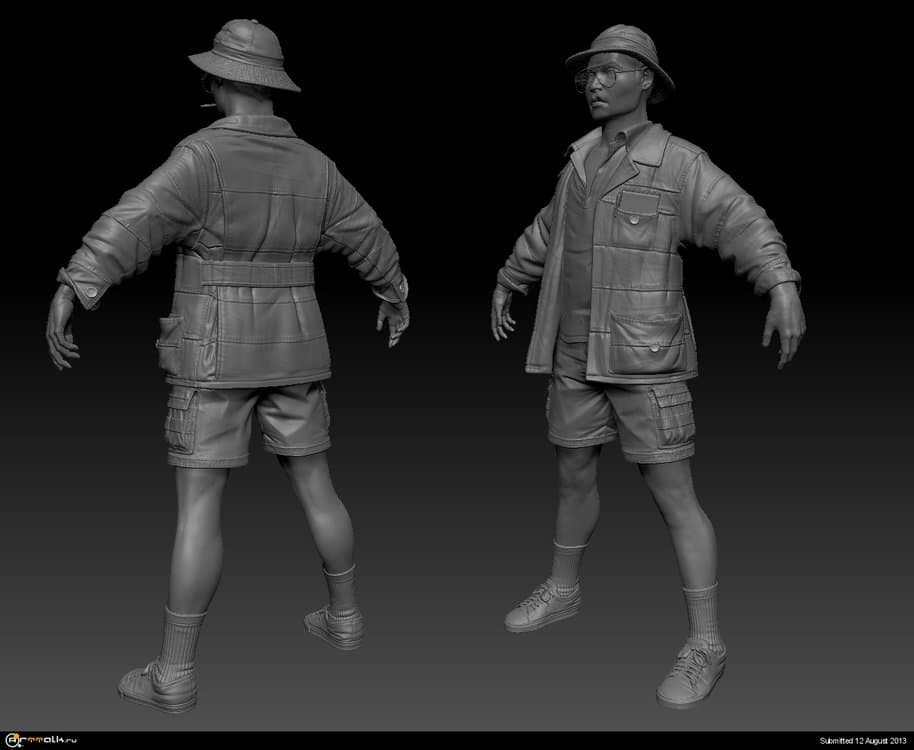Image resolution: width=914 pixels, height=750 pixels.
Task: Click the orange circular emblem in the ArtTalk watermark
Action: [x=15, y=736]
